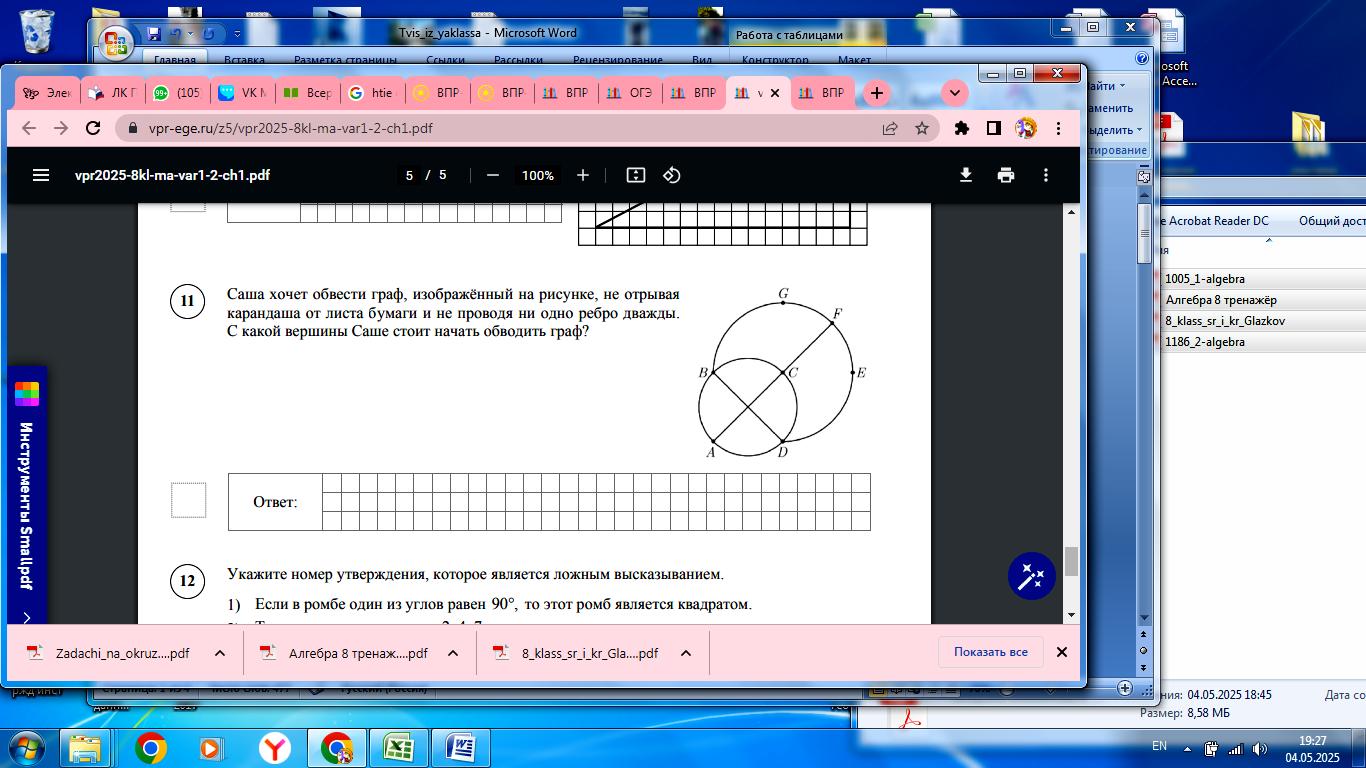Image resolution: width=1366 pixels, height=768 pixels.
Task: Zoom in with the plus button
Action: (583, 175)
